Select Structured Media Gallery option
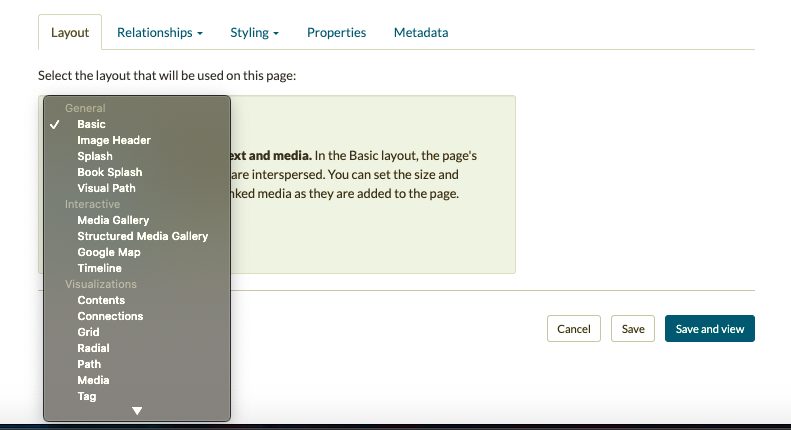Image resolution: width=791 pixels, height=430 pixels. pos(142,236)
